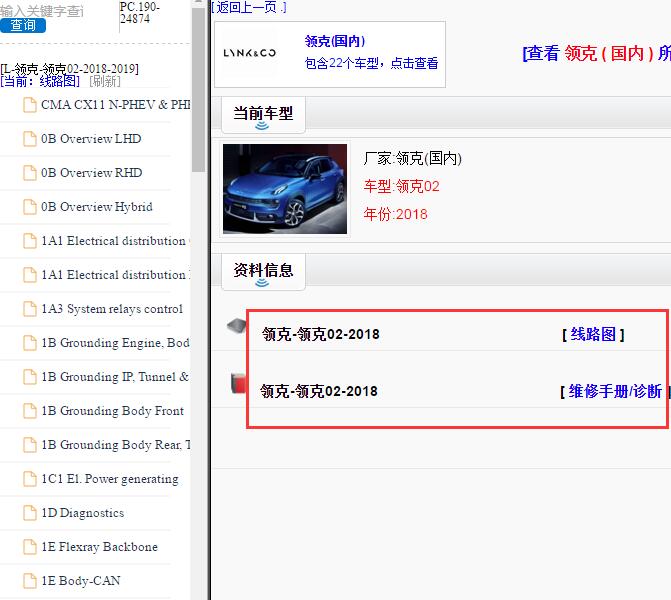Click the Lynk & Co logo
Viewport: 671px width, 600px height.
tap(249, 53)
